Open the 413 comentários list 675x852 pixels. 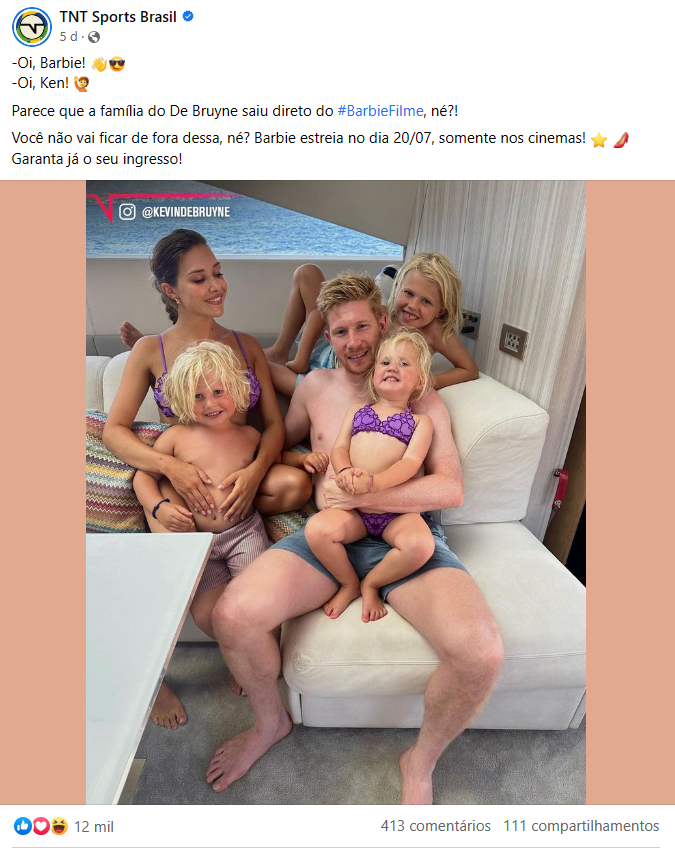[435, 826]
